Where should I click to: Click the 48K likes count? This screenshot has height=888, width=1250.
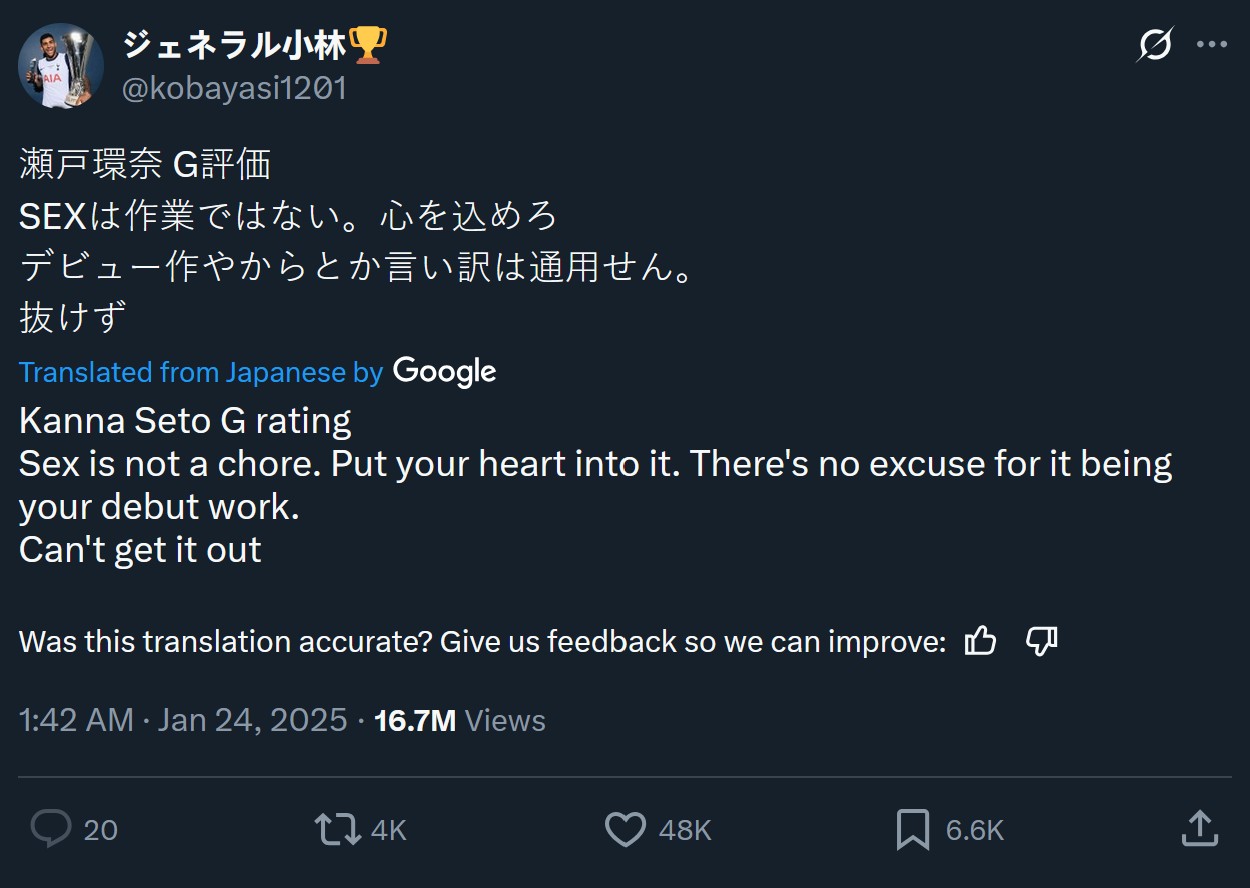tap(685, 830)
